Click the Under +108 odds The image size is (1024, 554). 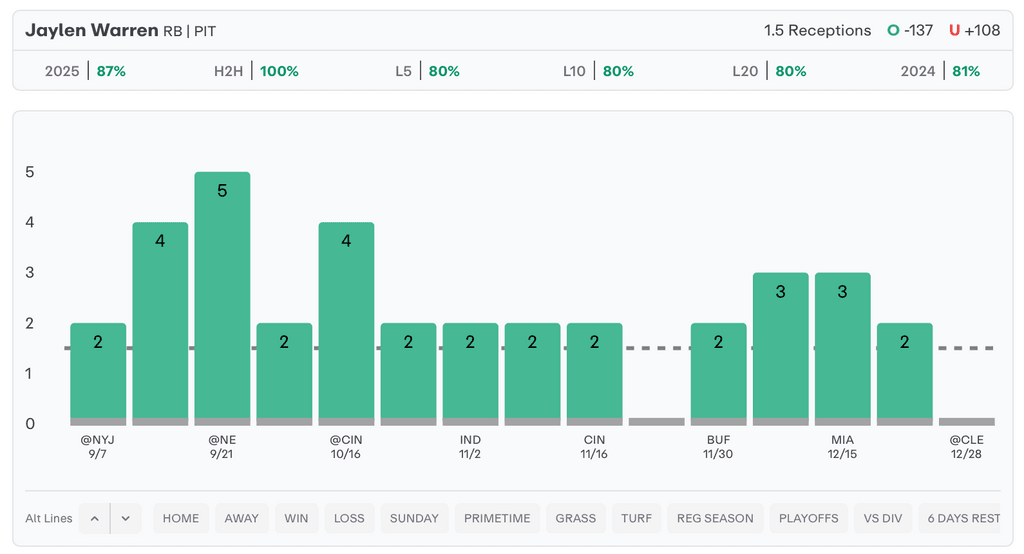click(975, 30)
